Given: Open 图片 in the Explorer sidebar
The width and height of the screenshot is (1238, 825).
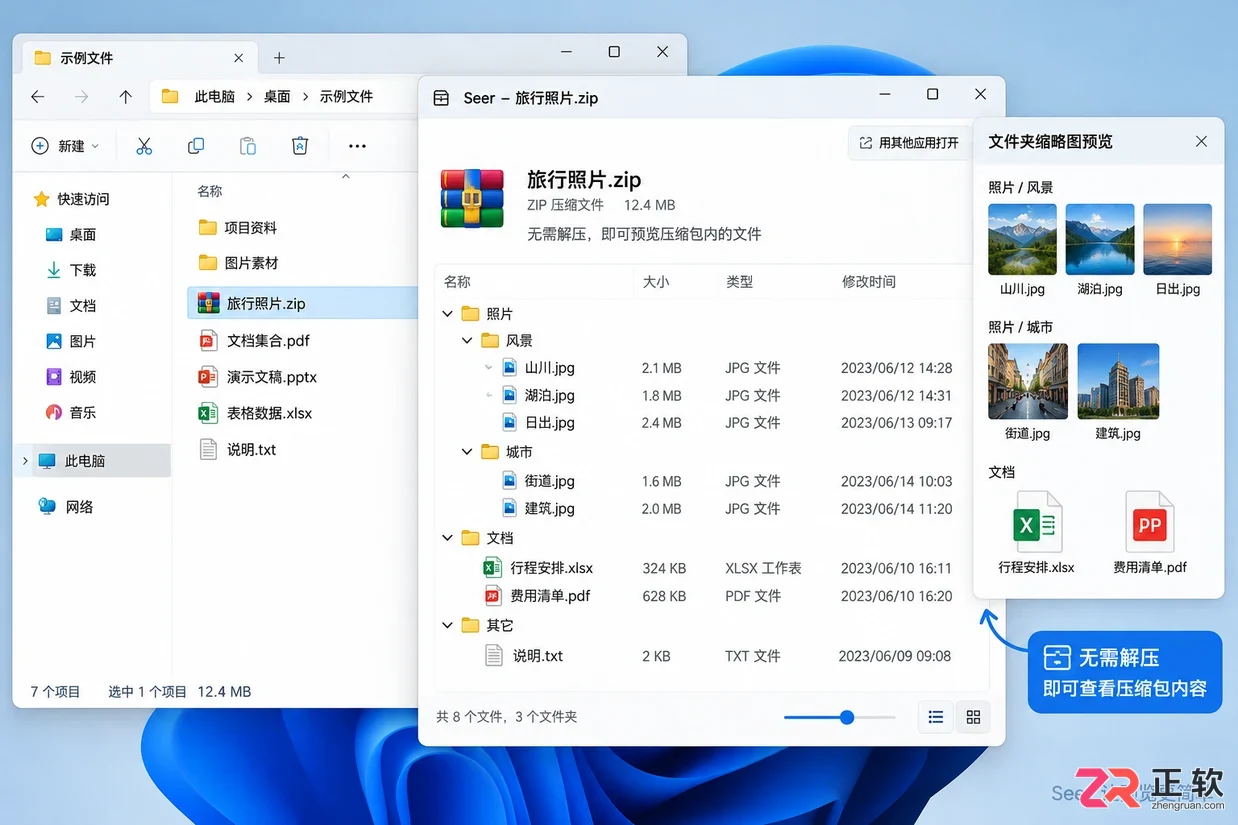Looking at the screenshot, I should pyautogui.click(x=72, y=341).
